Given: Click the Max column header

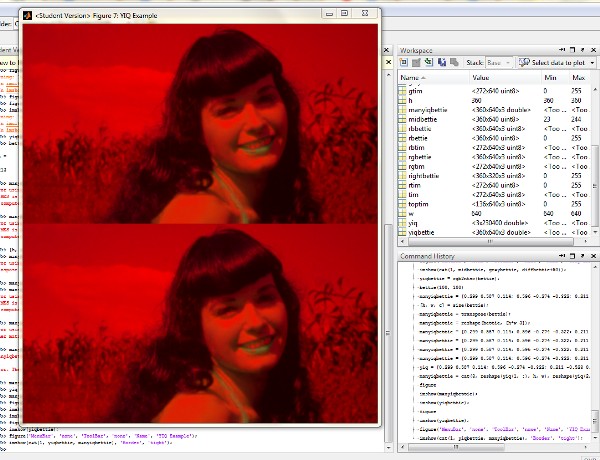Looking at the screenshot, I should [x=580, y=78].
